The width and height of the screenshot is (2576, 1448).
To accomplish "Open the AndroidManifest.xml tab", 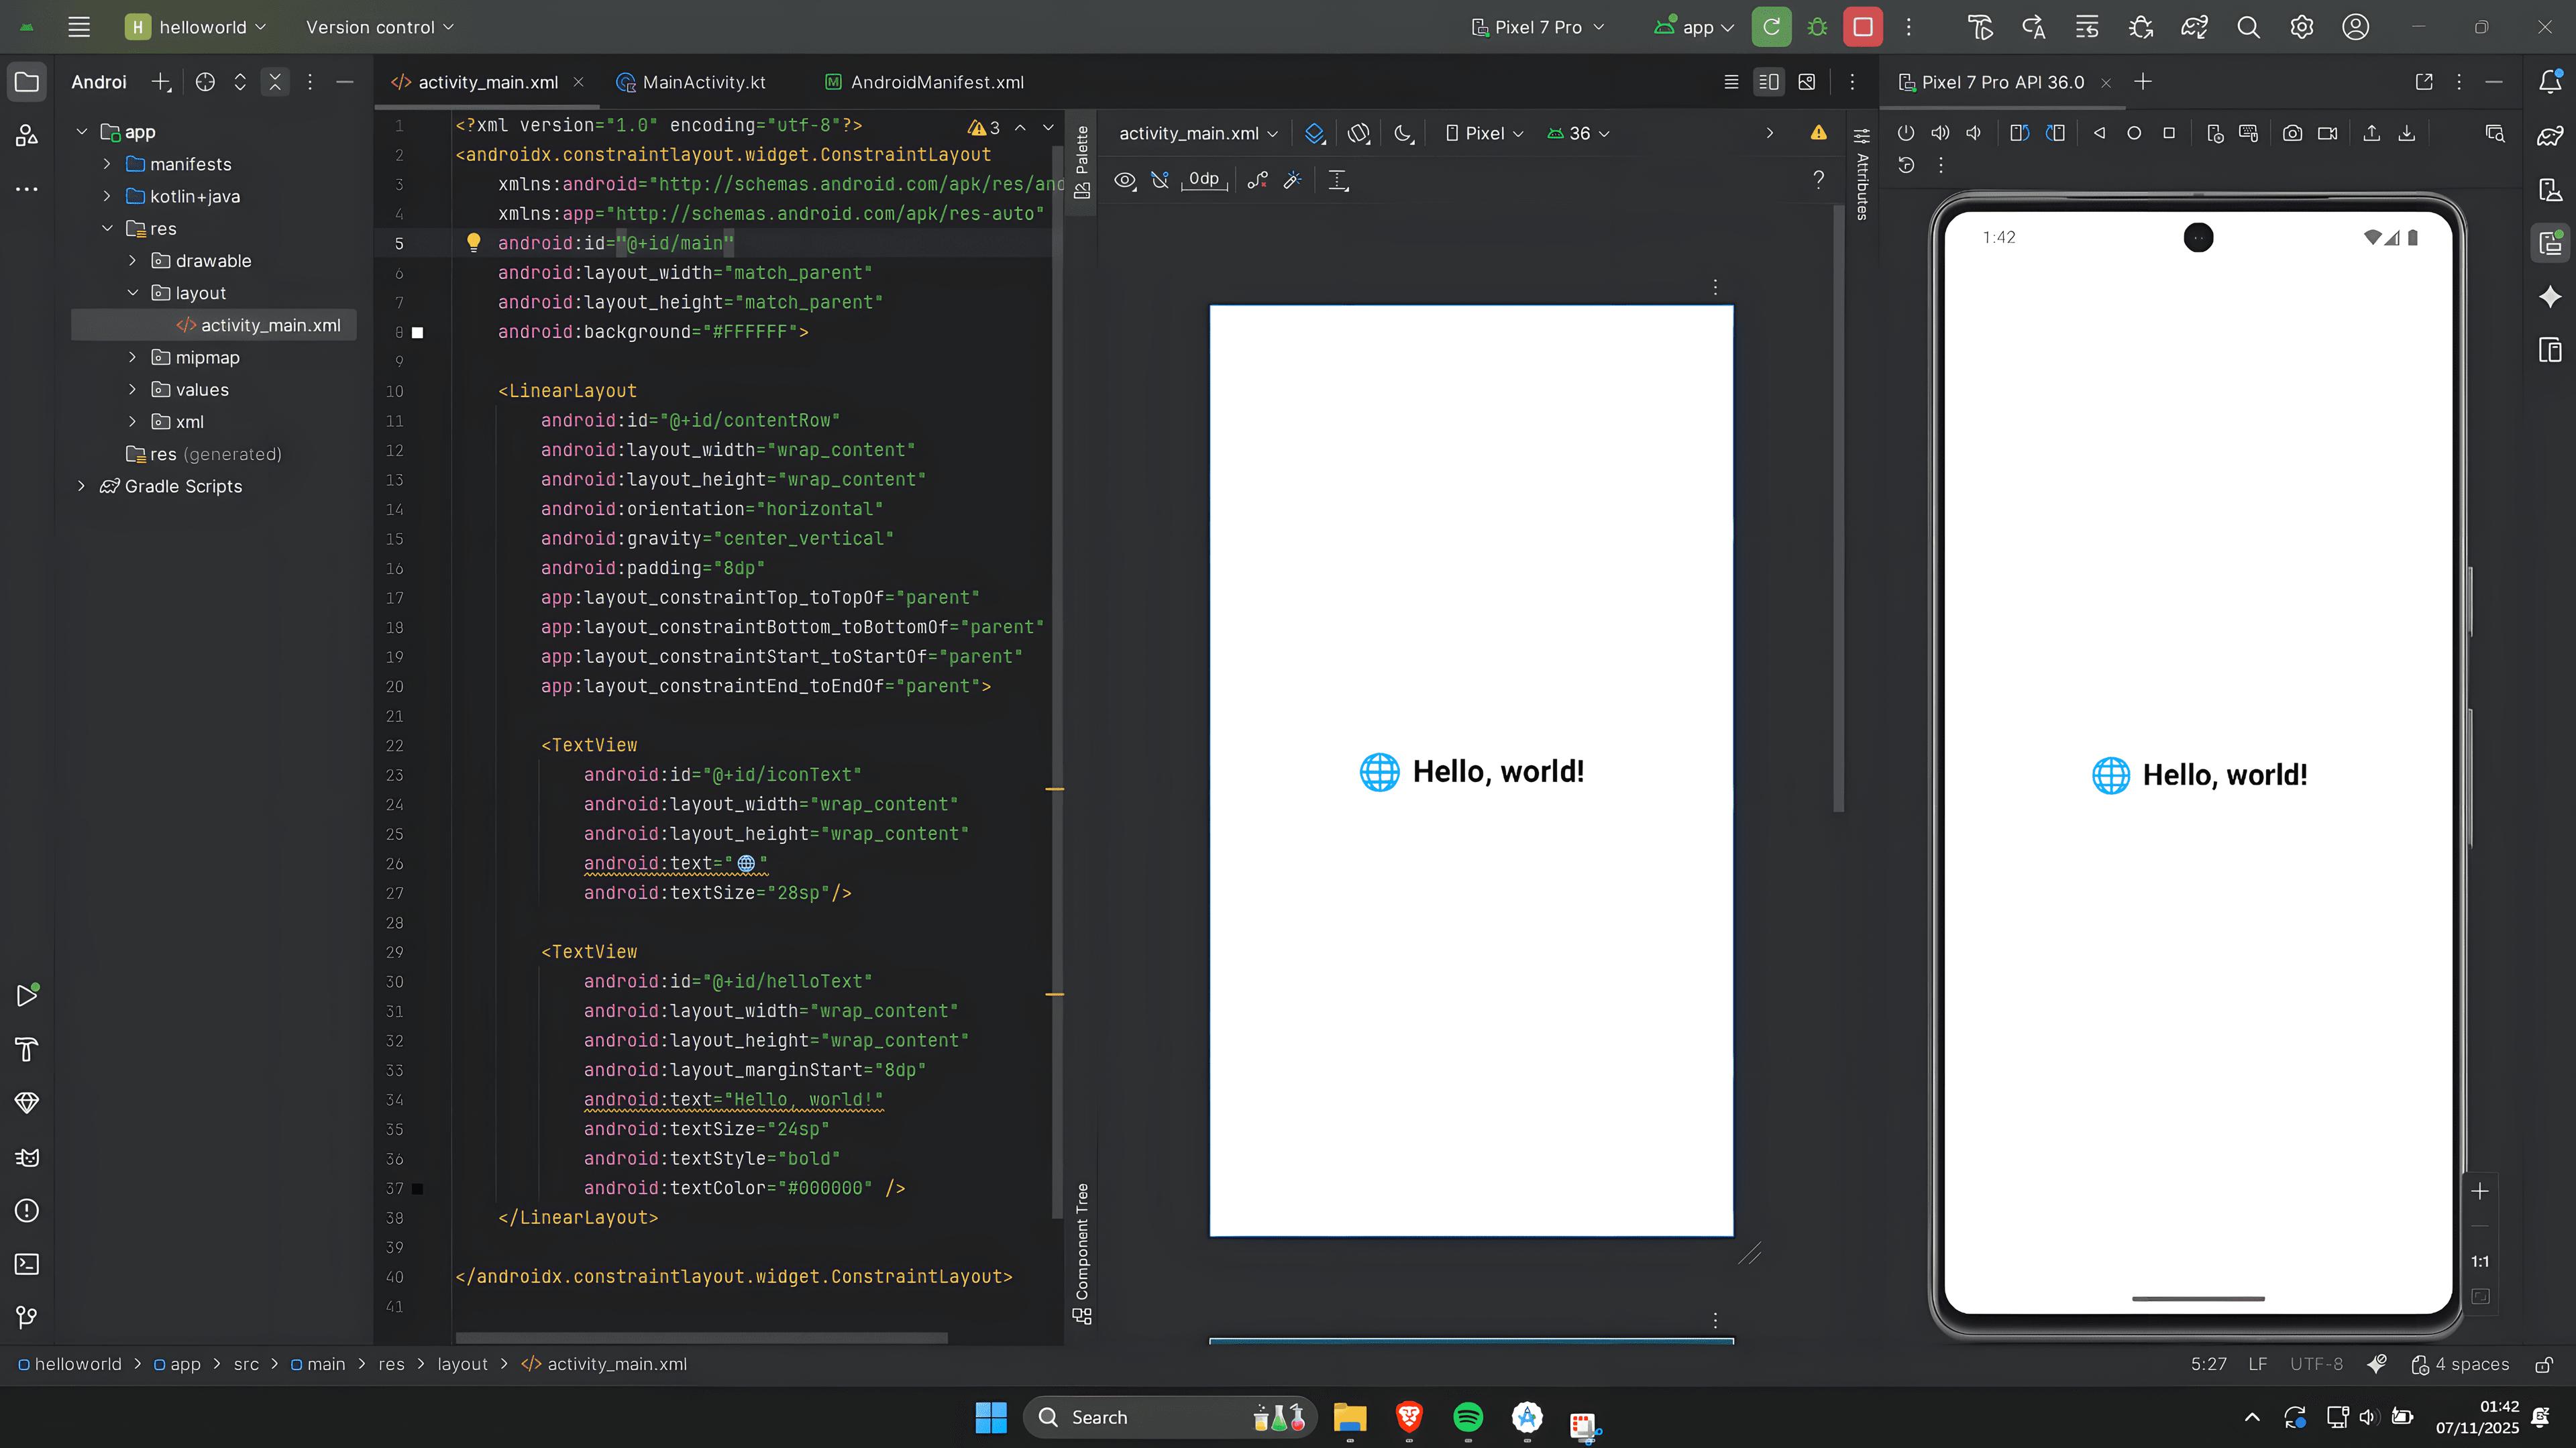I will 936,82.
